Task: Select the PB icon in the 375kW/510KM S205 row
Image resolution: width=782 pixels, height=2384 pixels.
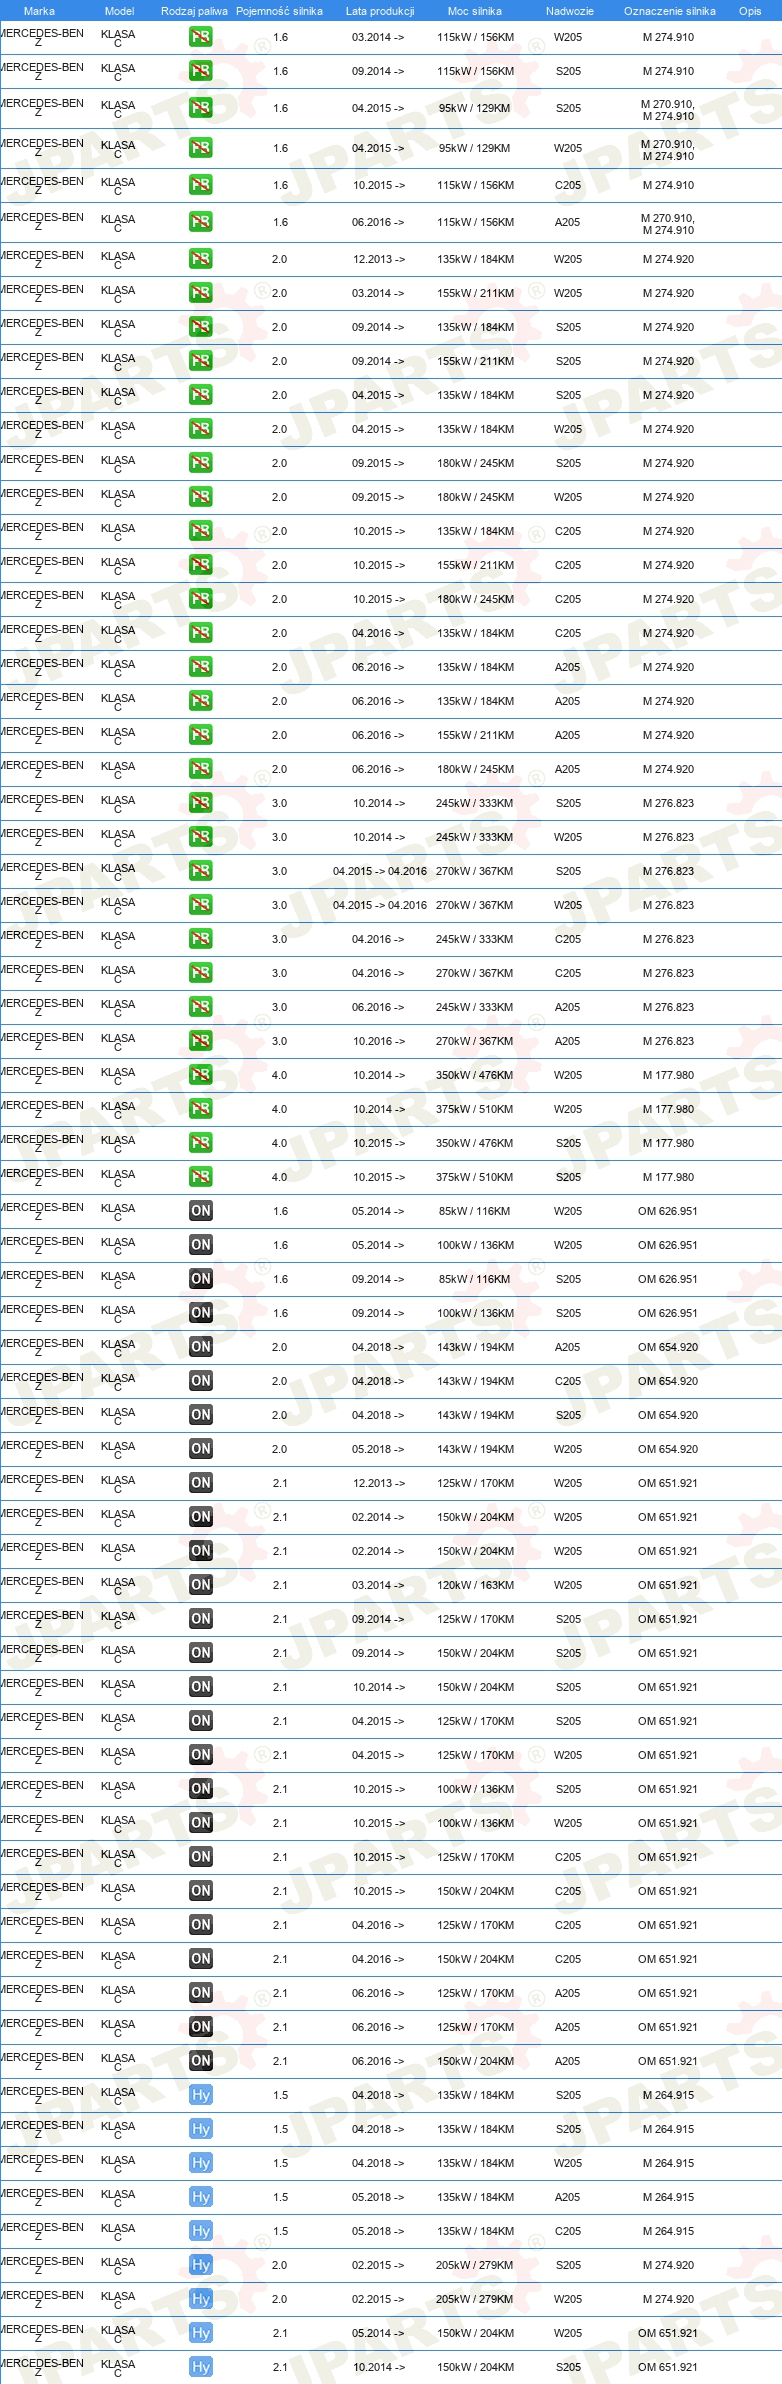Action: (x=201, y=1177)
